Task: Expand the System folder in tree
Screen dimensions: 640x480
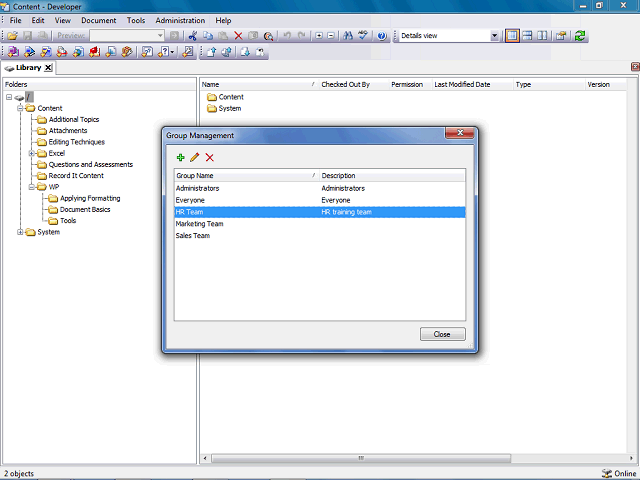Action: (20, 232)
